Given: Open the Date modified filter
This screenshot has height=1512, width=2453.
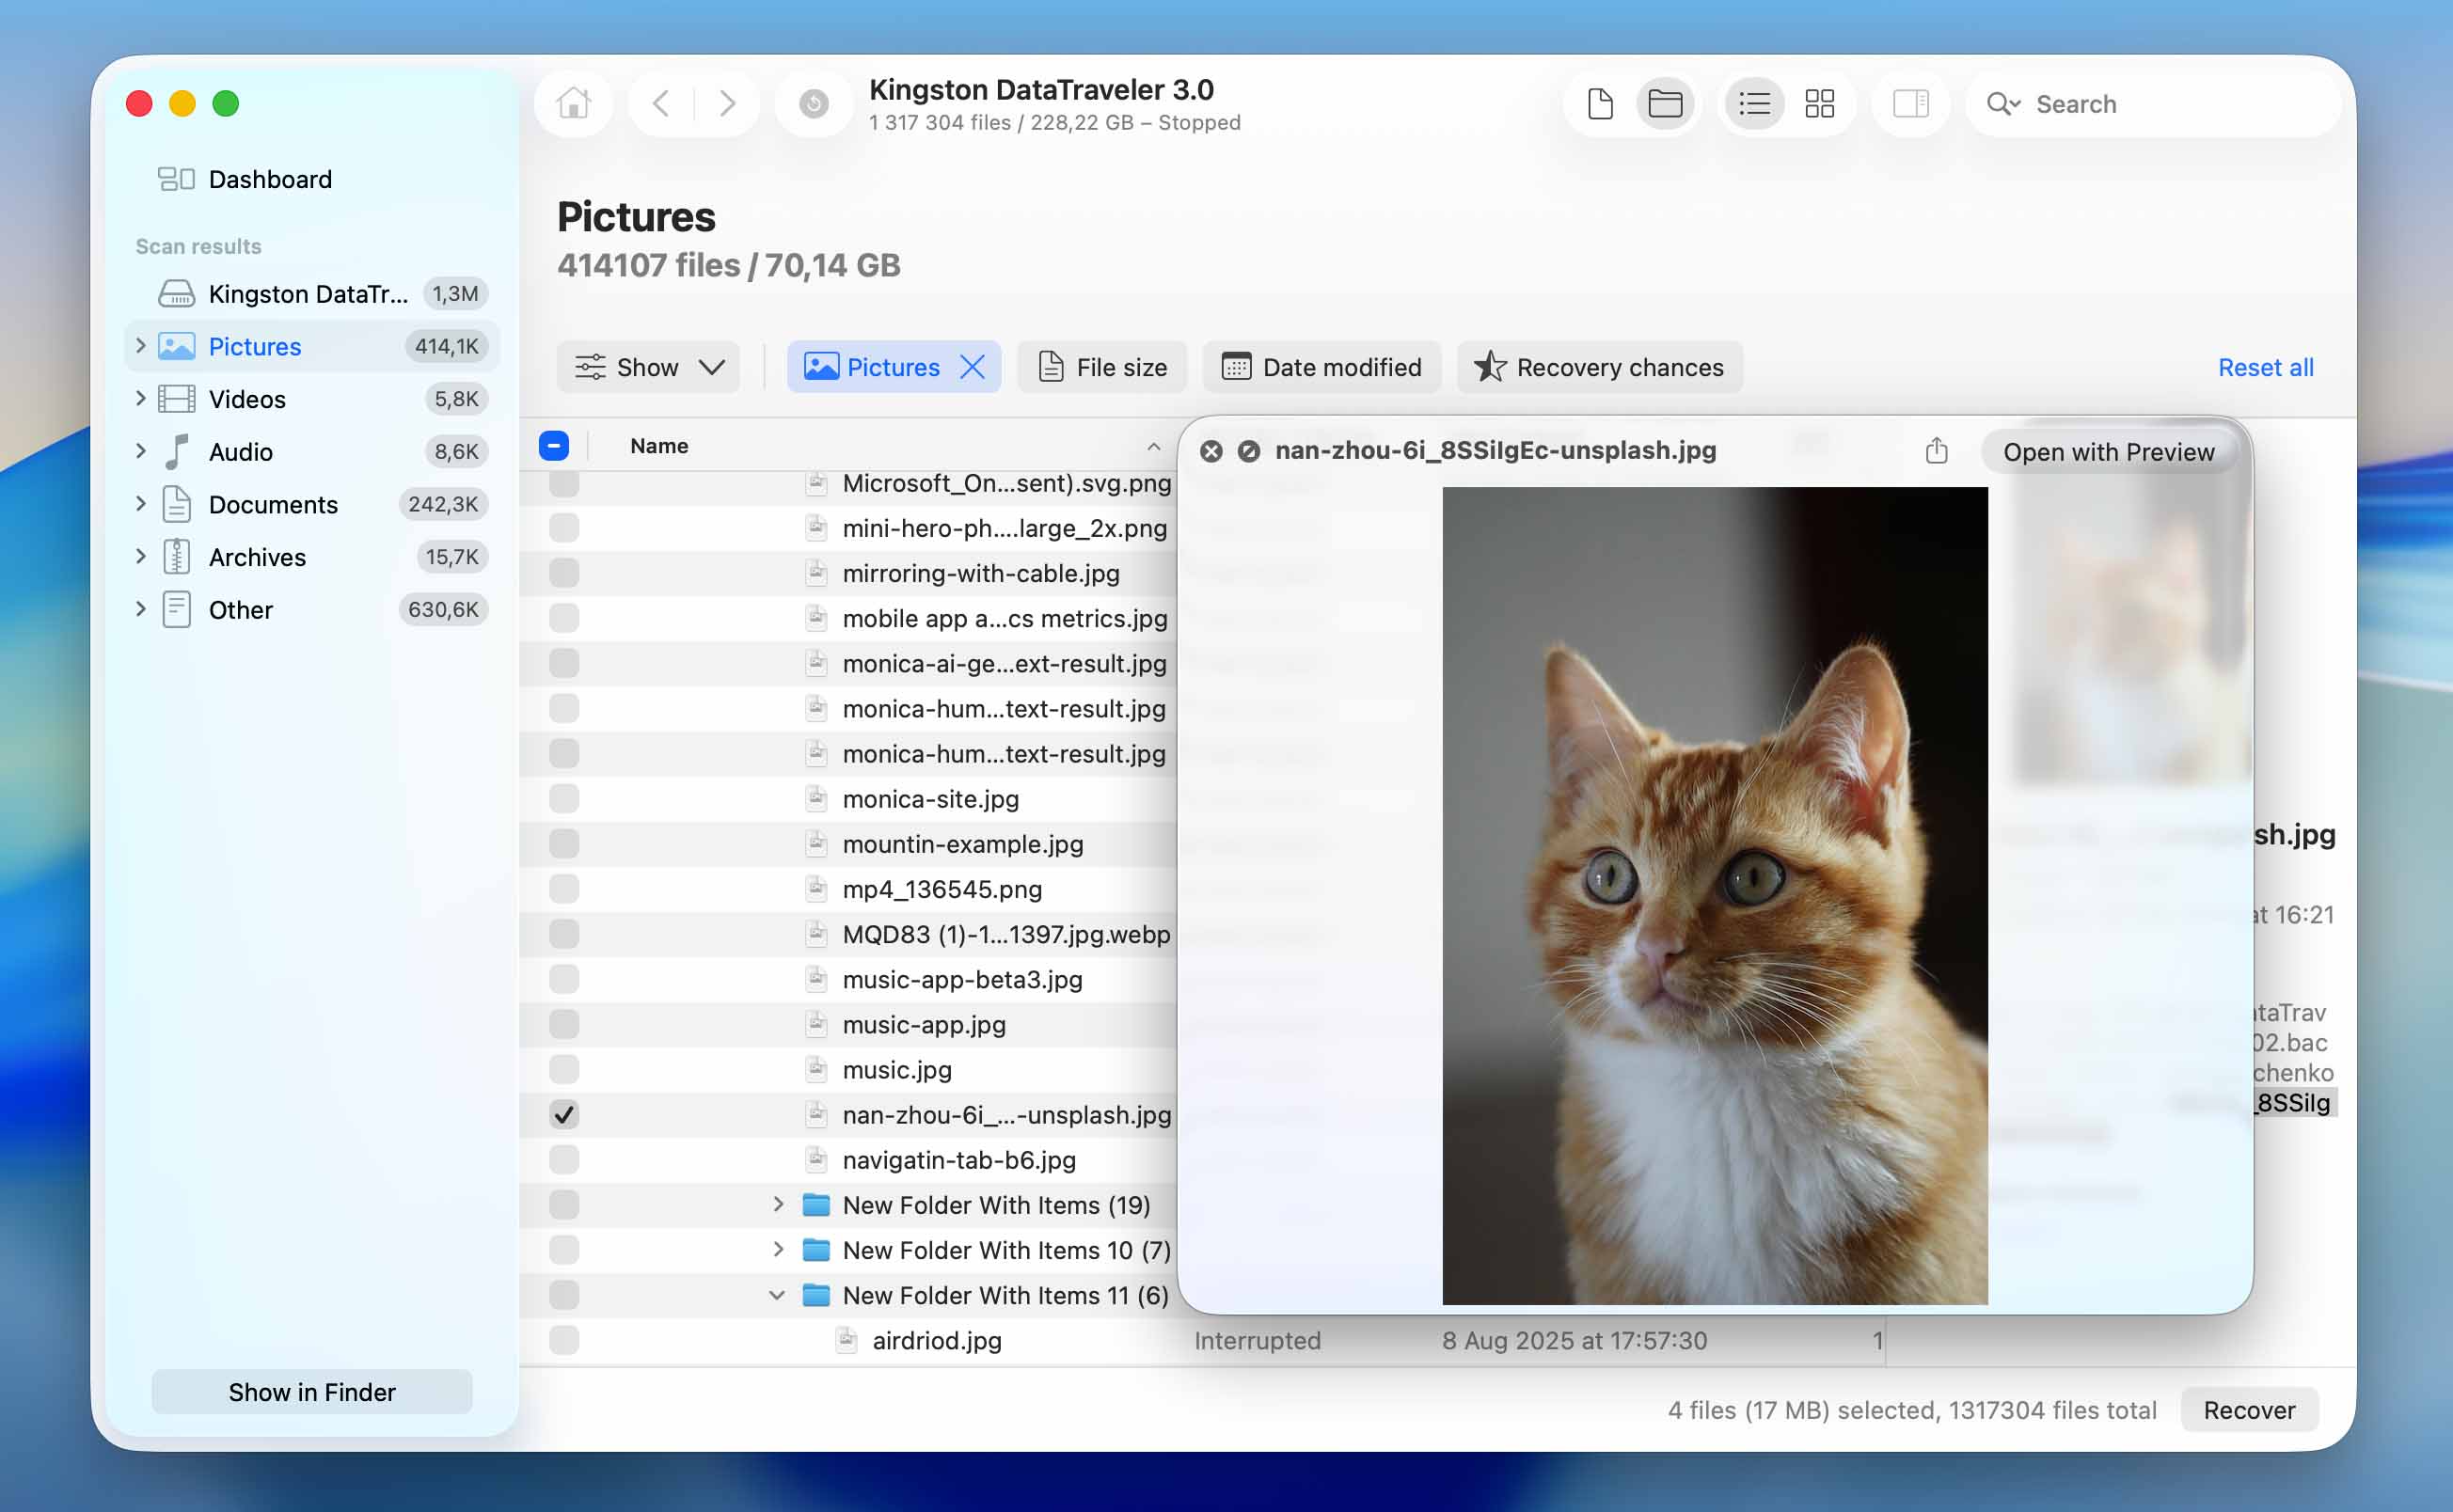Looking at the screenshot, I should point(1321,367).
